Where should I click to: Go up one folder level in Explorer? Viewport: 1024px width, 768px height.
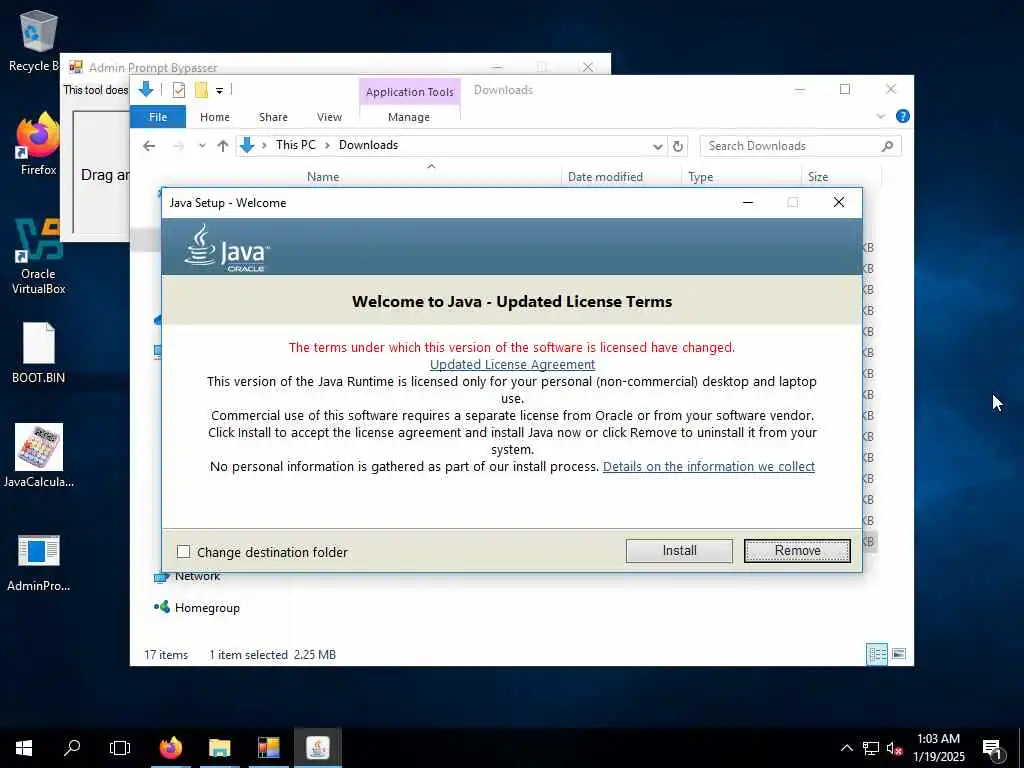click(x=223, y=146)
